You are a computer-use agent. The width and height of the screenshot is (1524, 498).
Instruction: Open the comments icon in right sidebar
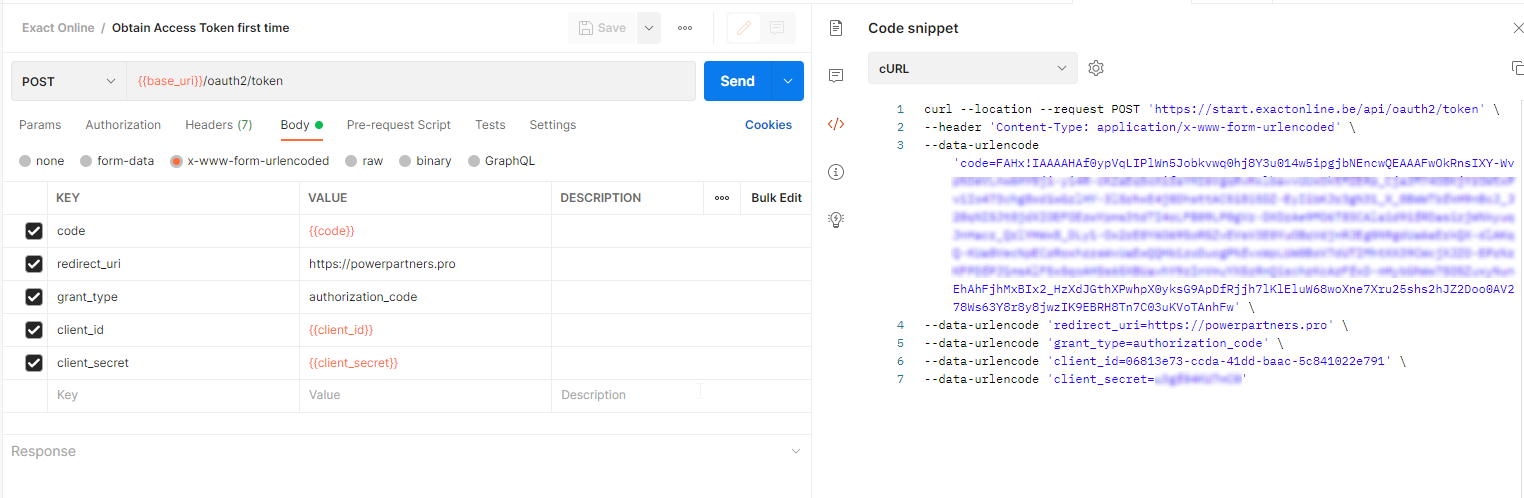[x=837, y=76]
